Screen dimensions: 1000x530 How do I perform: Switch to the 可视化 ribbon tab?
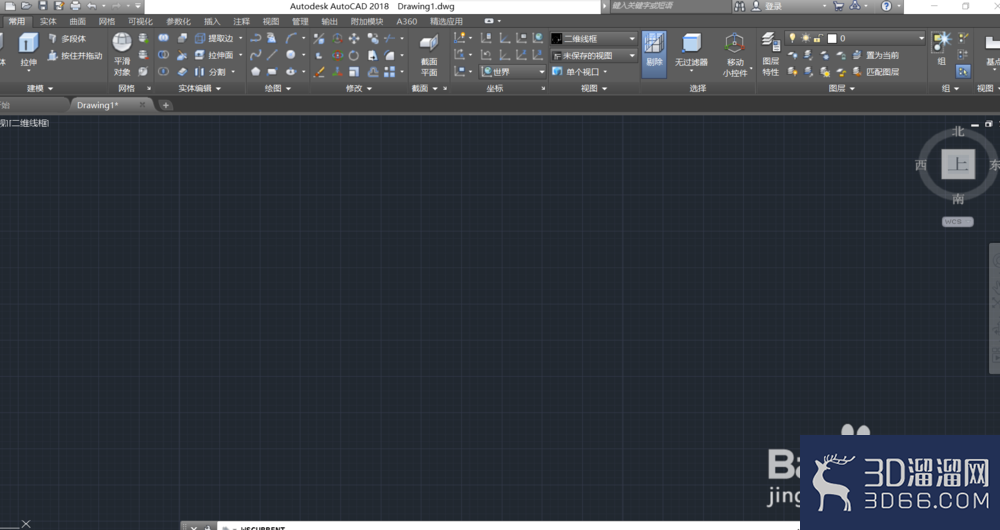140,21
